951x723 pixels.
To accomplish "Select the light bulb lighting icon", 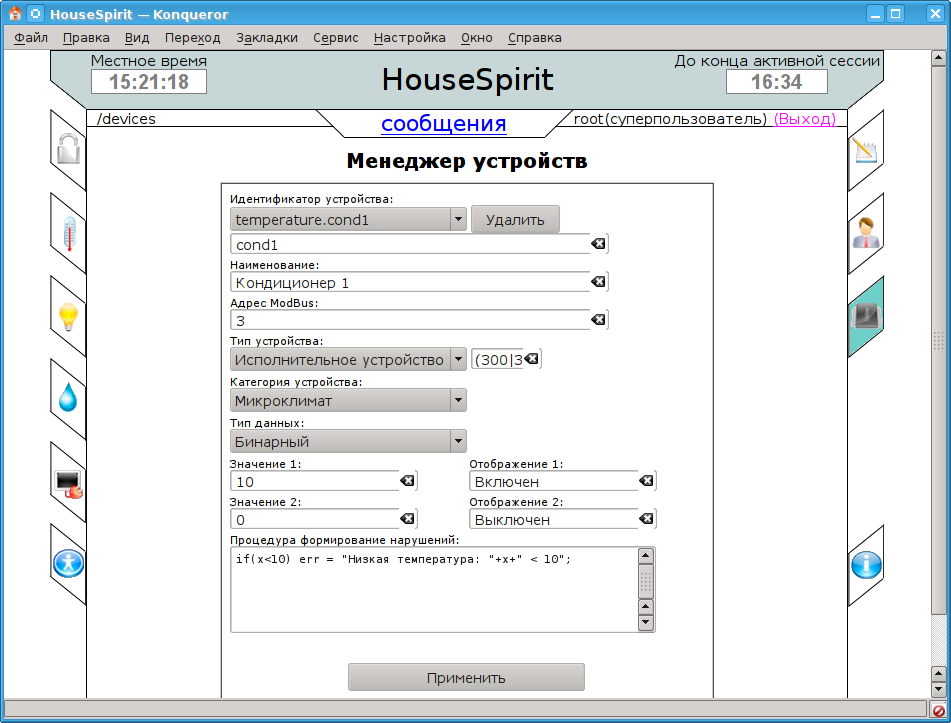I will [68, 317].
